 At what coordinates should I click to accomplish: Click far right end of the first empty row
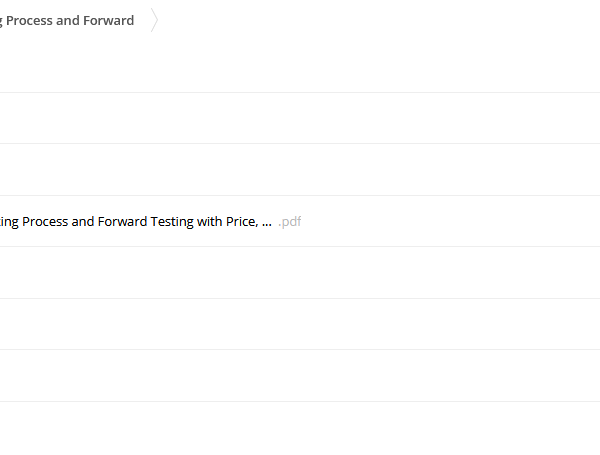pos(582,118)
